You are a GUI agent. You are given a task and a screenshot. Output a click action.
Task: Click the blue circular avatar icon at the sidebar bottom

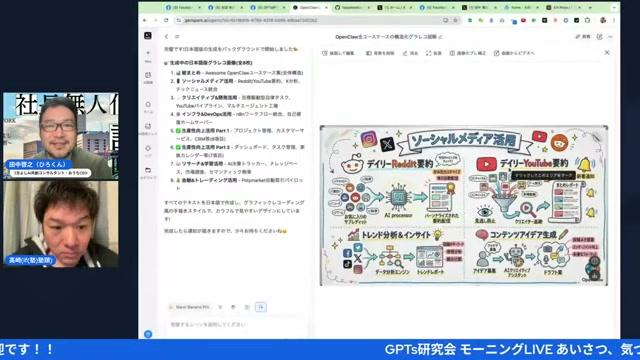tap(148, 334)
